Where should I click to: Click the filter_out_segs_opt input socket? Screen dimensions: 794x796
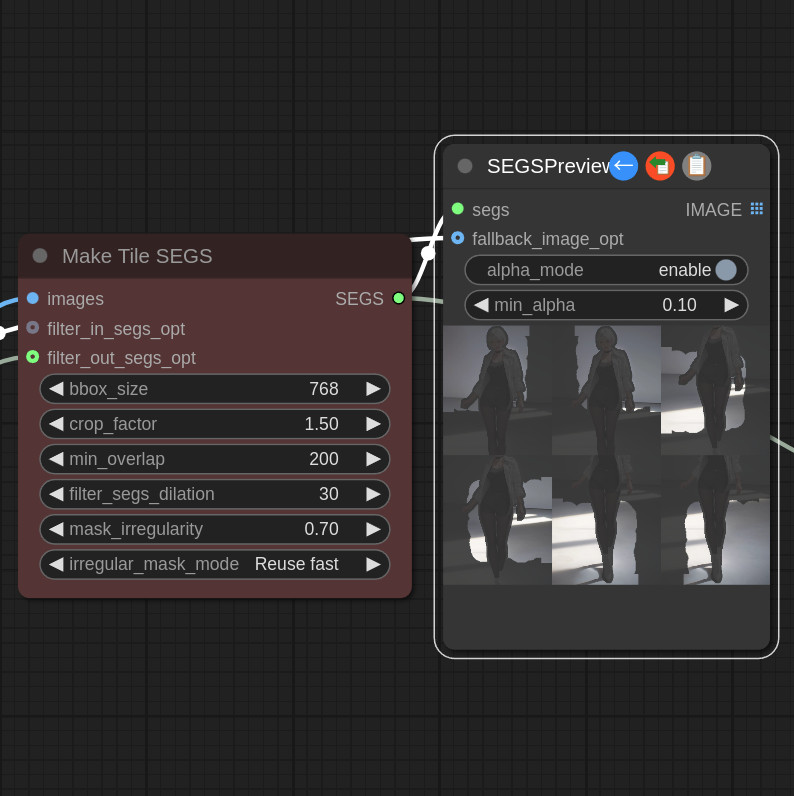point(33,357)
